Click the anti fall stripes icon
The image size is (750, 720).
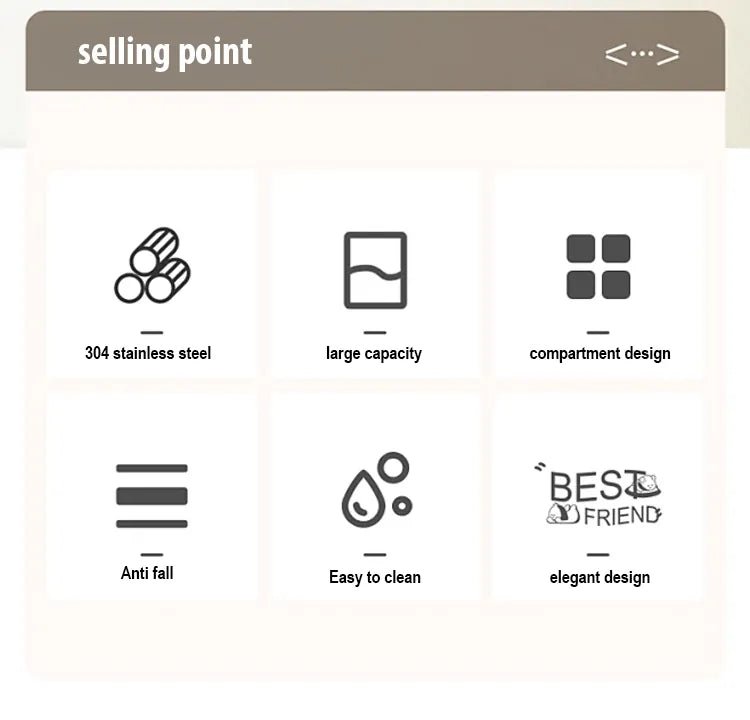coord(152,496)
